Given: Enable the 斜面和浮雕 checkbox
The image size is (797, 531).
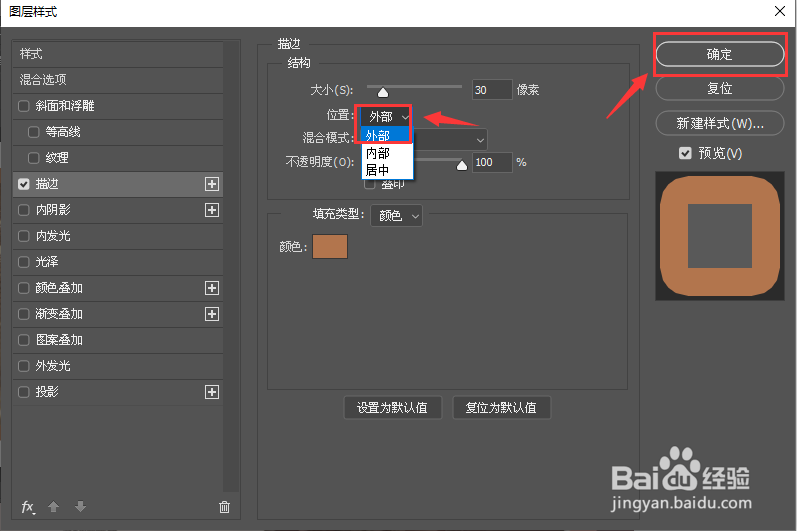Looking at the screenshot, I should point(23,106).
